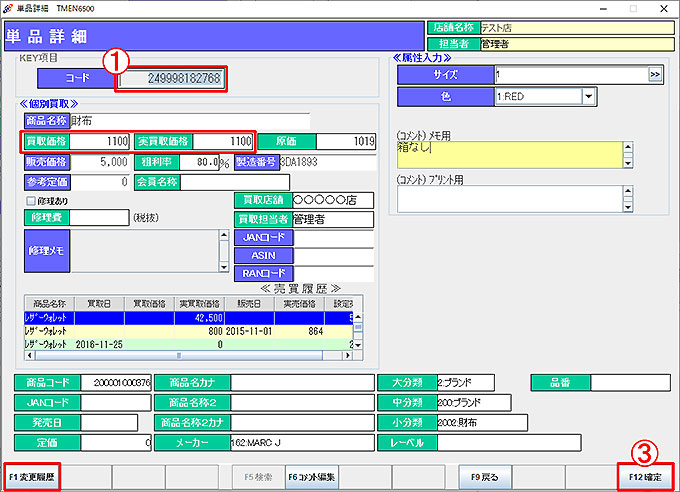
Task: Click the F1 変更履歴 button
Action: [x=30, y=477]
